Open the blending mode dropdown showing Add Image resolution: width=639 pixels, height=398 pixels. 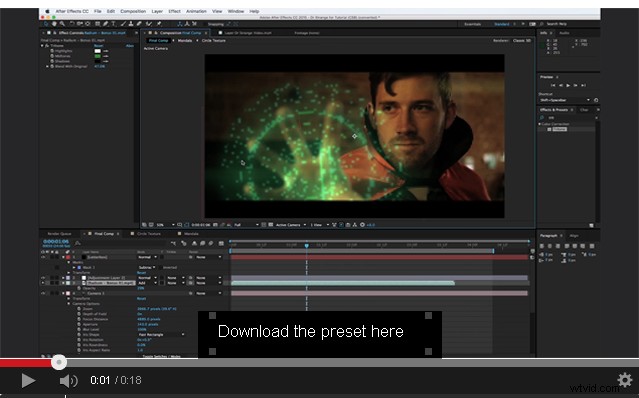click(x=147, y=283)
